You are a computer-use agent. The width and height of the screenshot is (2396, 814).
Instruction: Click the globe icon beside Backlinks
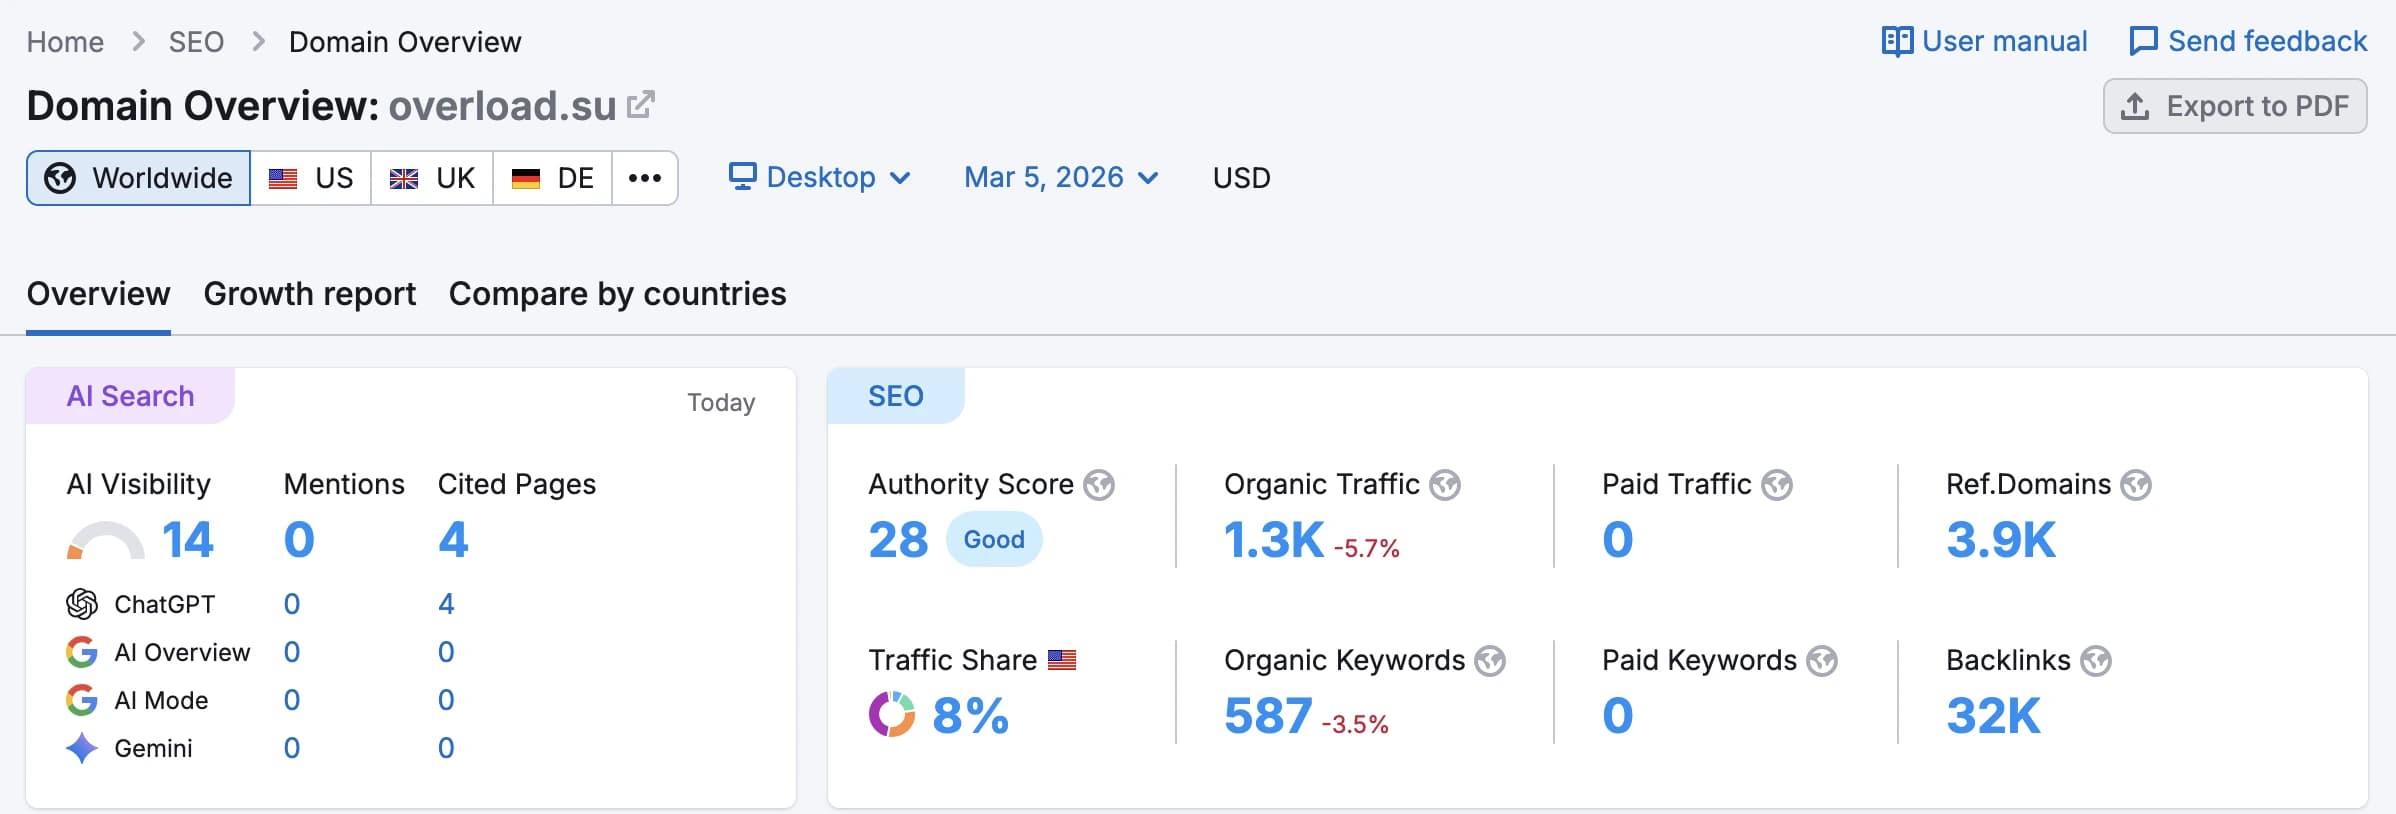(2096, 661)
